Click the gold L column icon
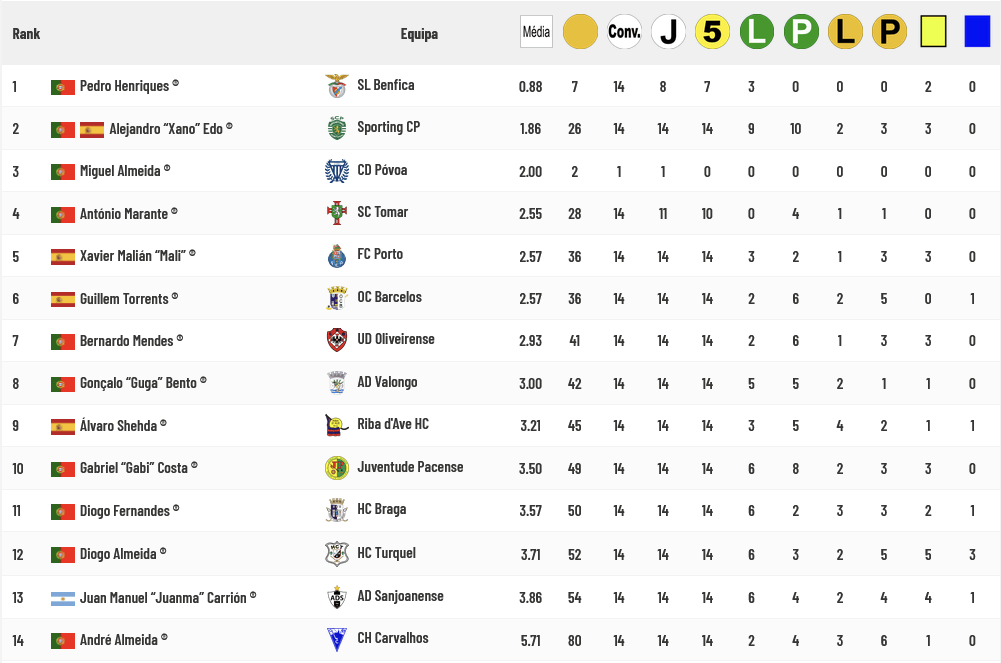This screenshot has width=1001, height=663. 845,32
